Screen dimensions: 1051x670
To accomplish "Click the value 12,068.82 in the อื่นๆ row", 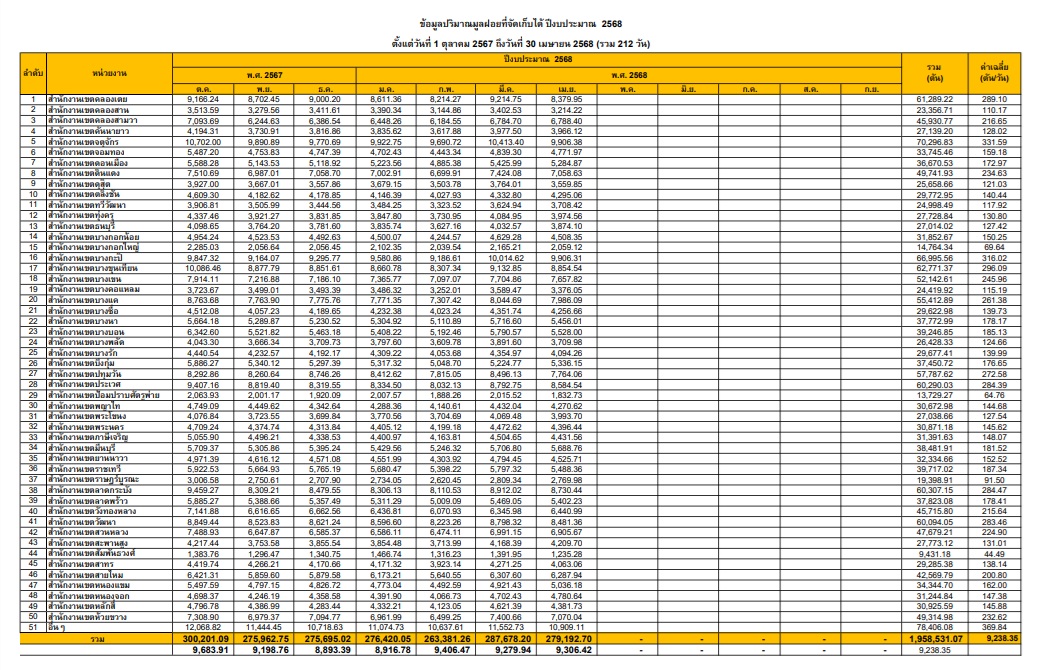I will coord(202,628).
